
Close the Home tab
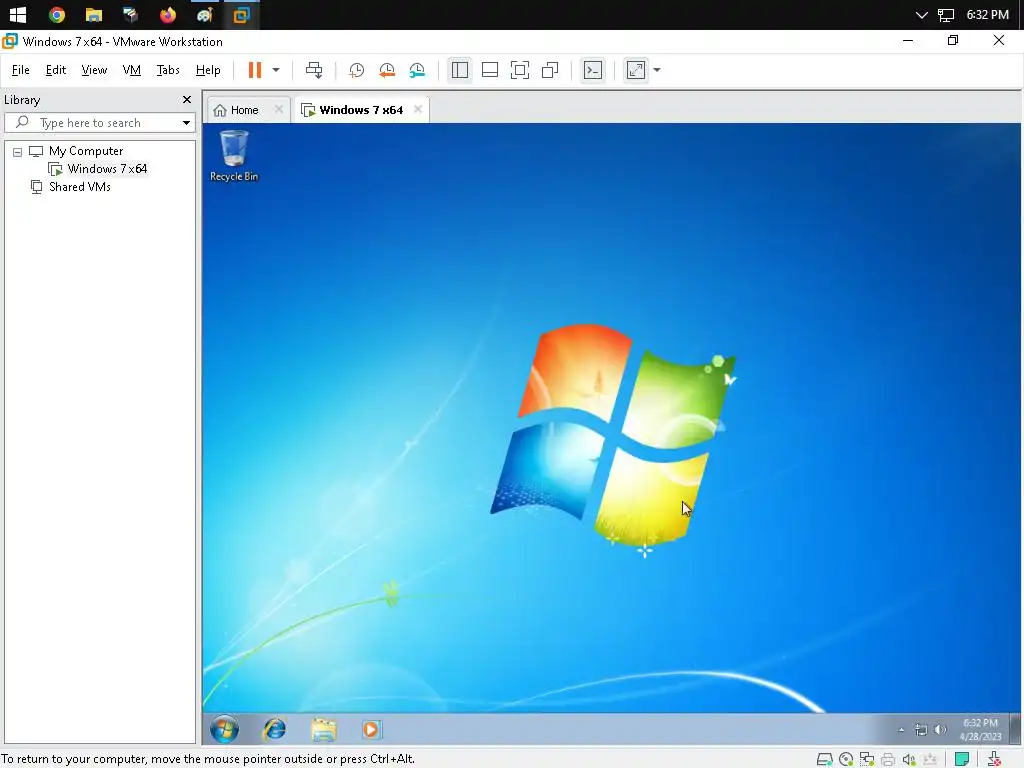tap(279, 109)
